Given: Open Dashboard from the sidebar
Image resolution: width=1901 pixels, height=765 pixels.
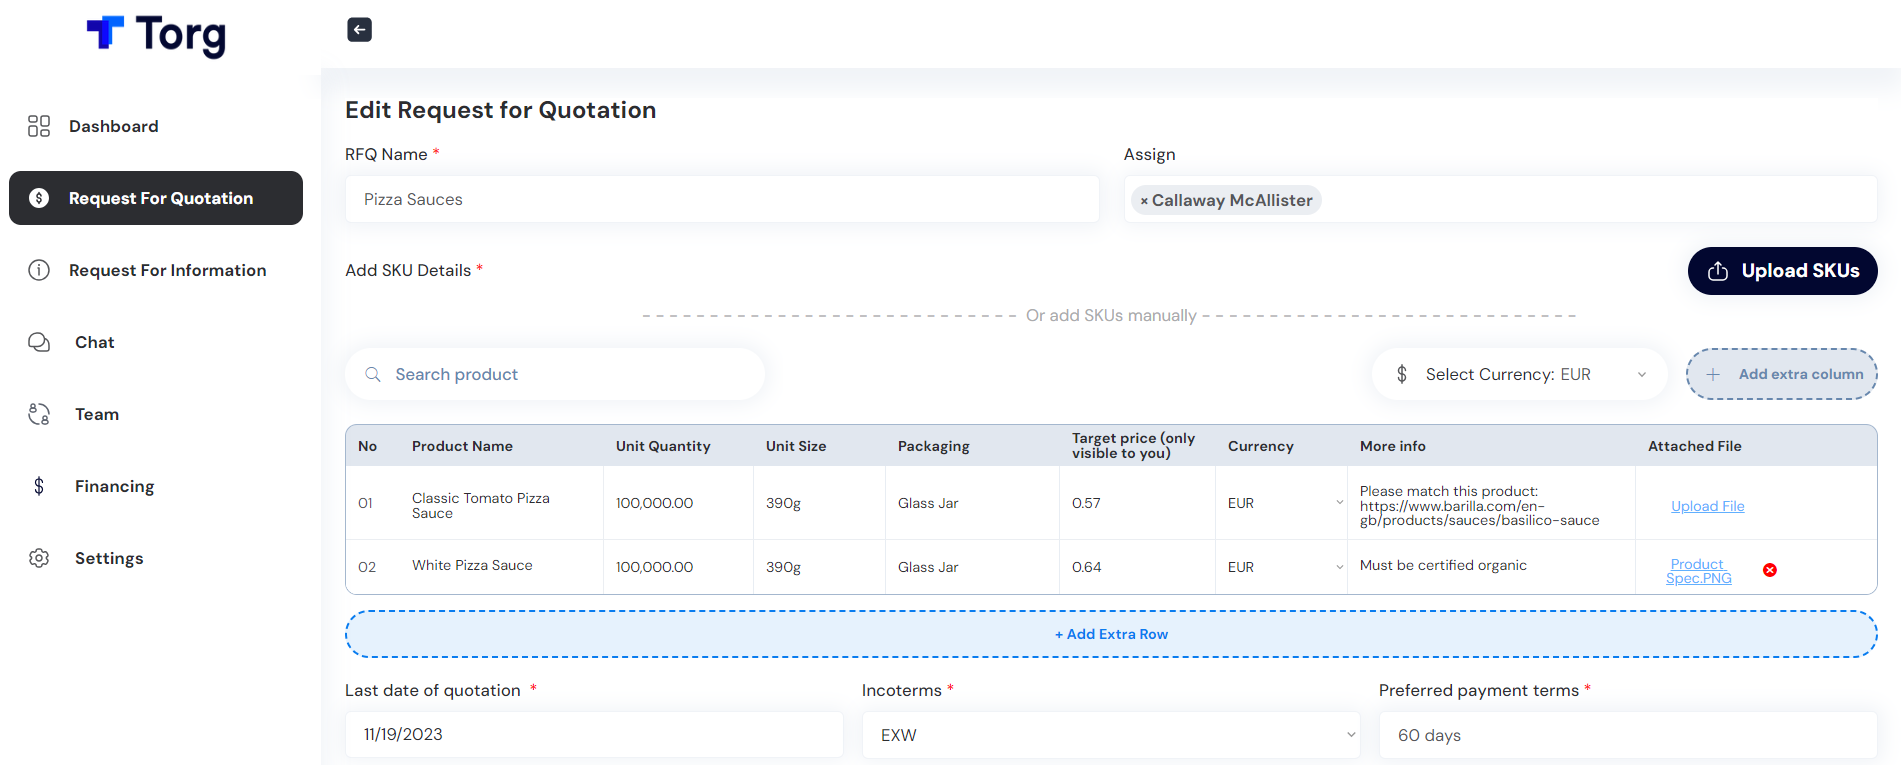Looking at the screenshot, I should click(113, 126).
